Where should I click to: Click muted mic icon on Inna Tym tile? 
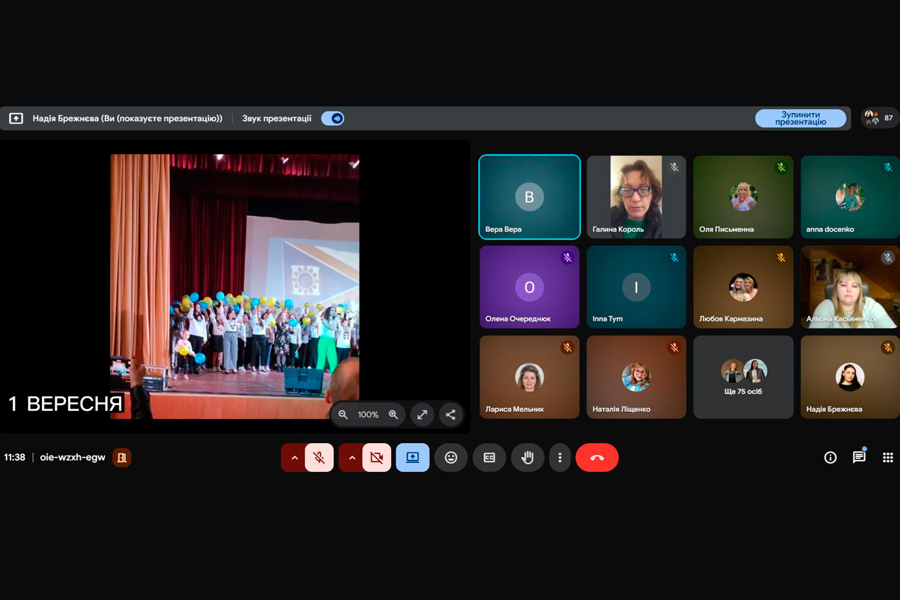click(x=674, y=258)
